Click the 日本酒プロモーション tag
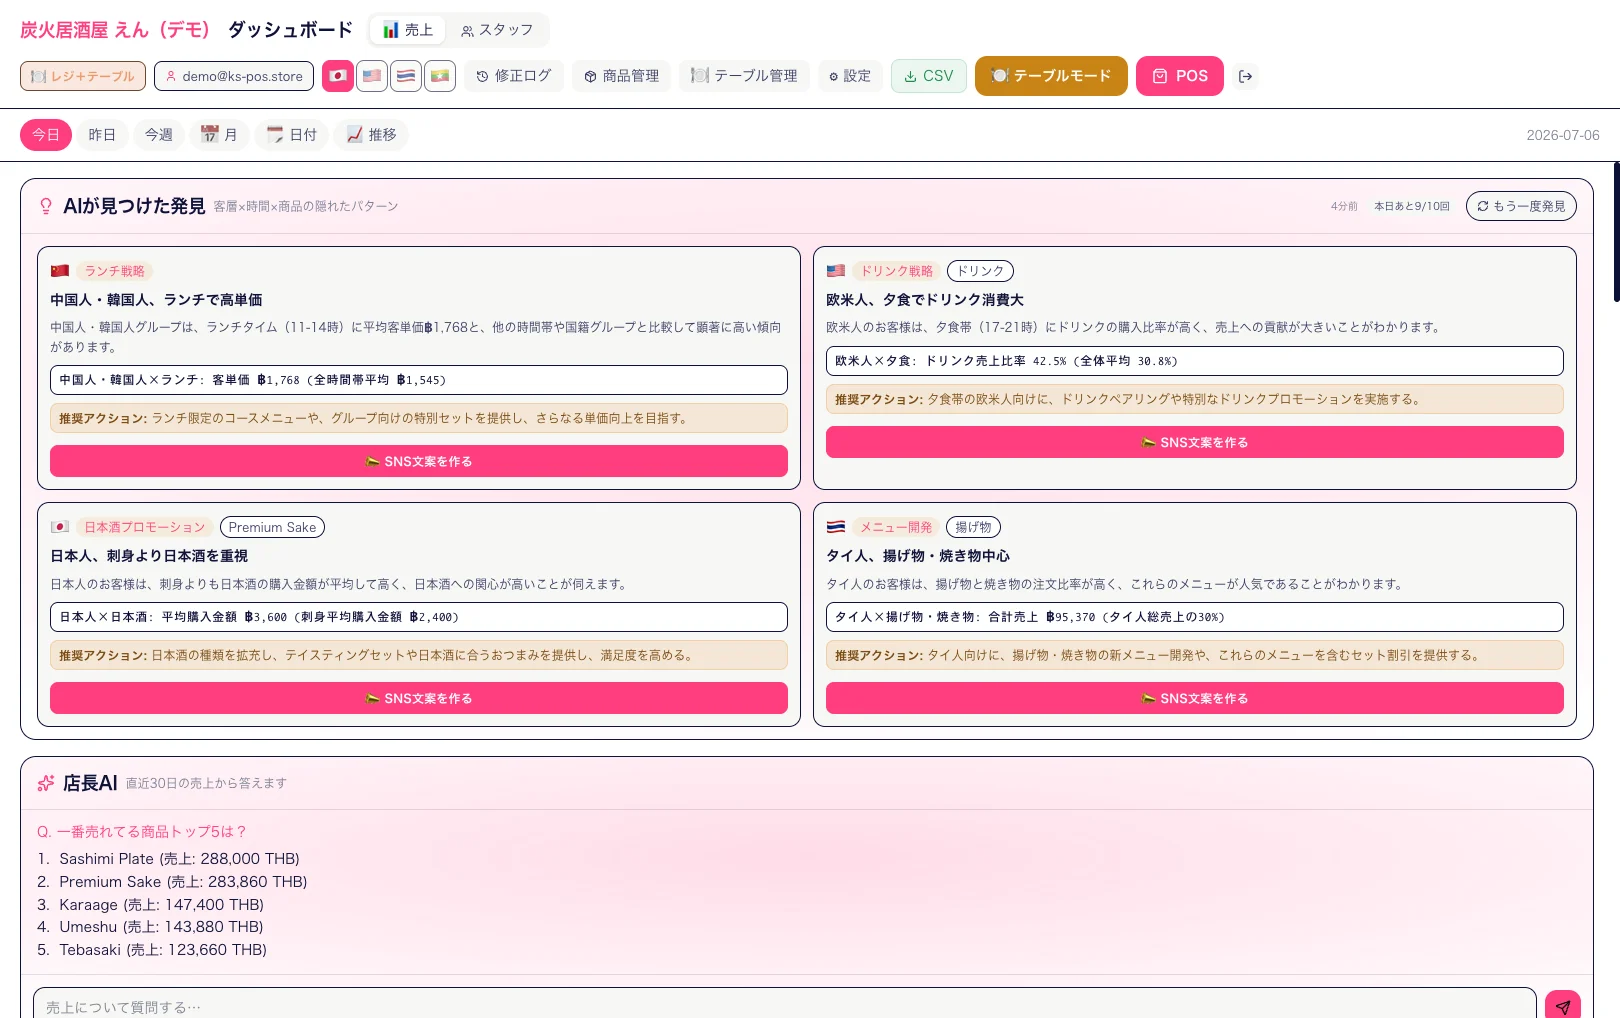The image size is (1620, 1018). tap(145, 527)
